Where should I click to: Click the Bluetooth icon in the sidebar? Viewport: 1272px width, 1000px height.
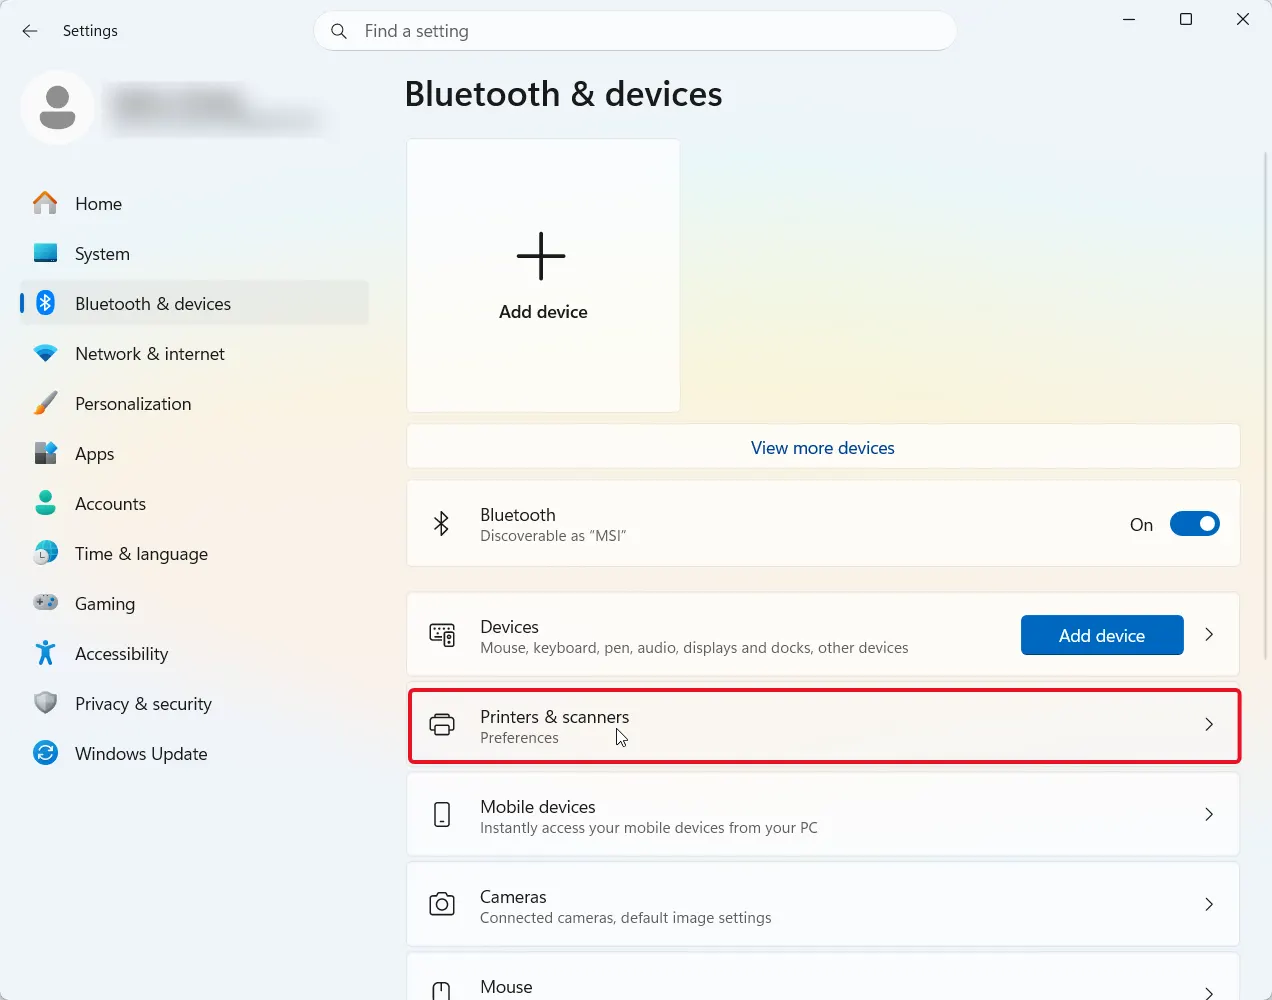45,303
